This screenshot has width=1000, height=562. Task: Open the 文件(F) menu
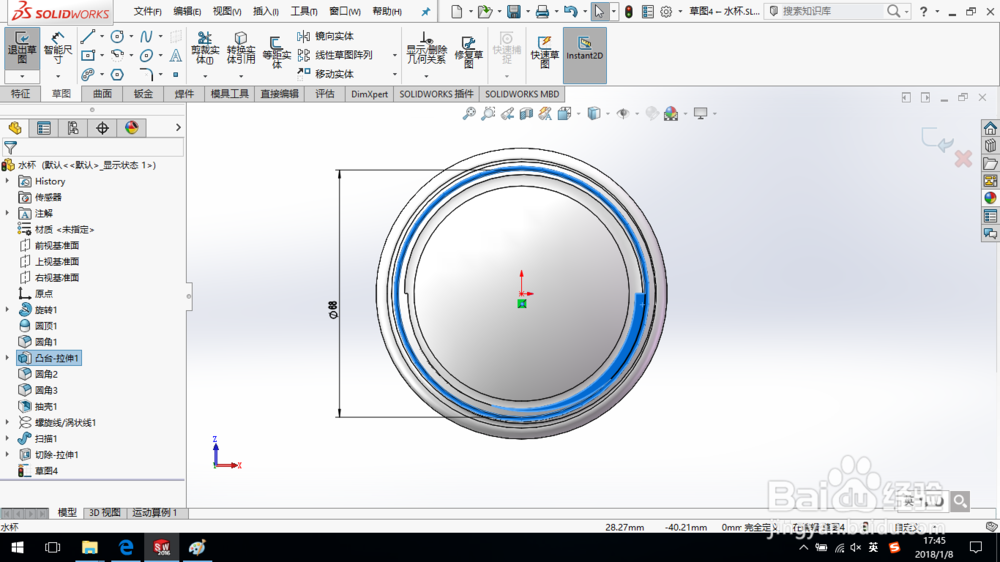point(147,11)
